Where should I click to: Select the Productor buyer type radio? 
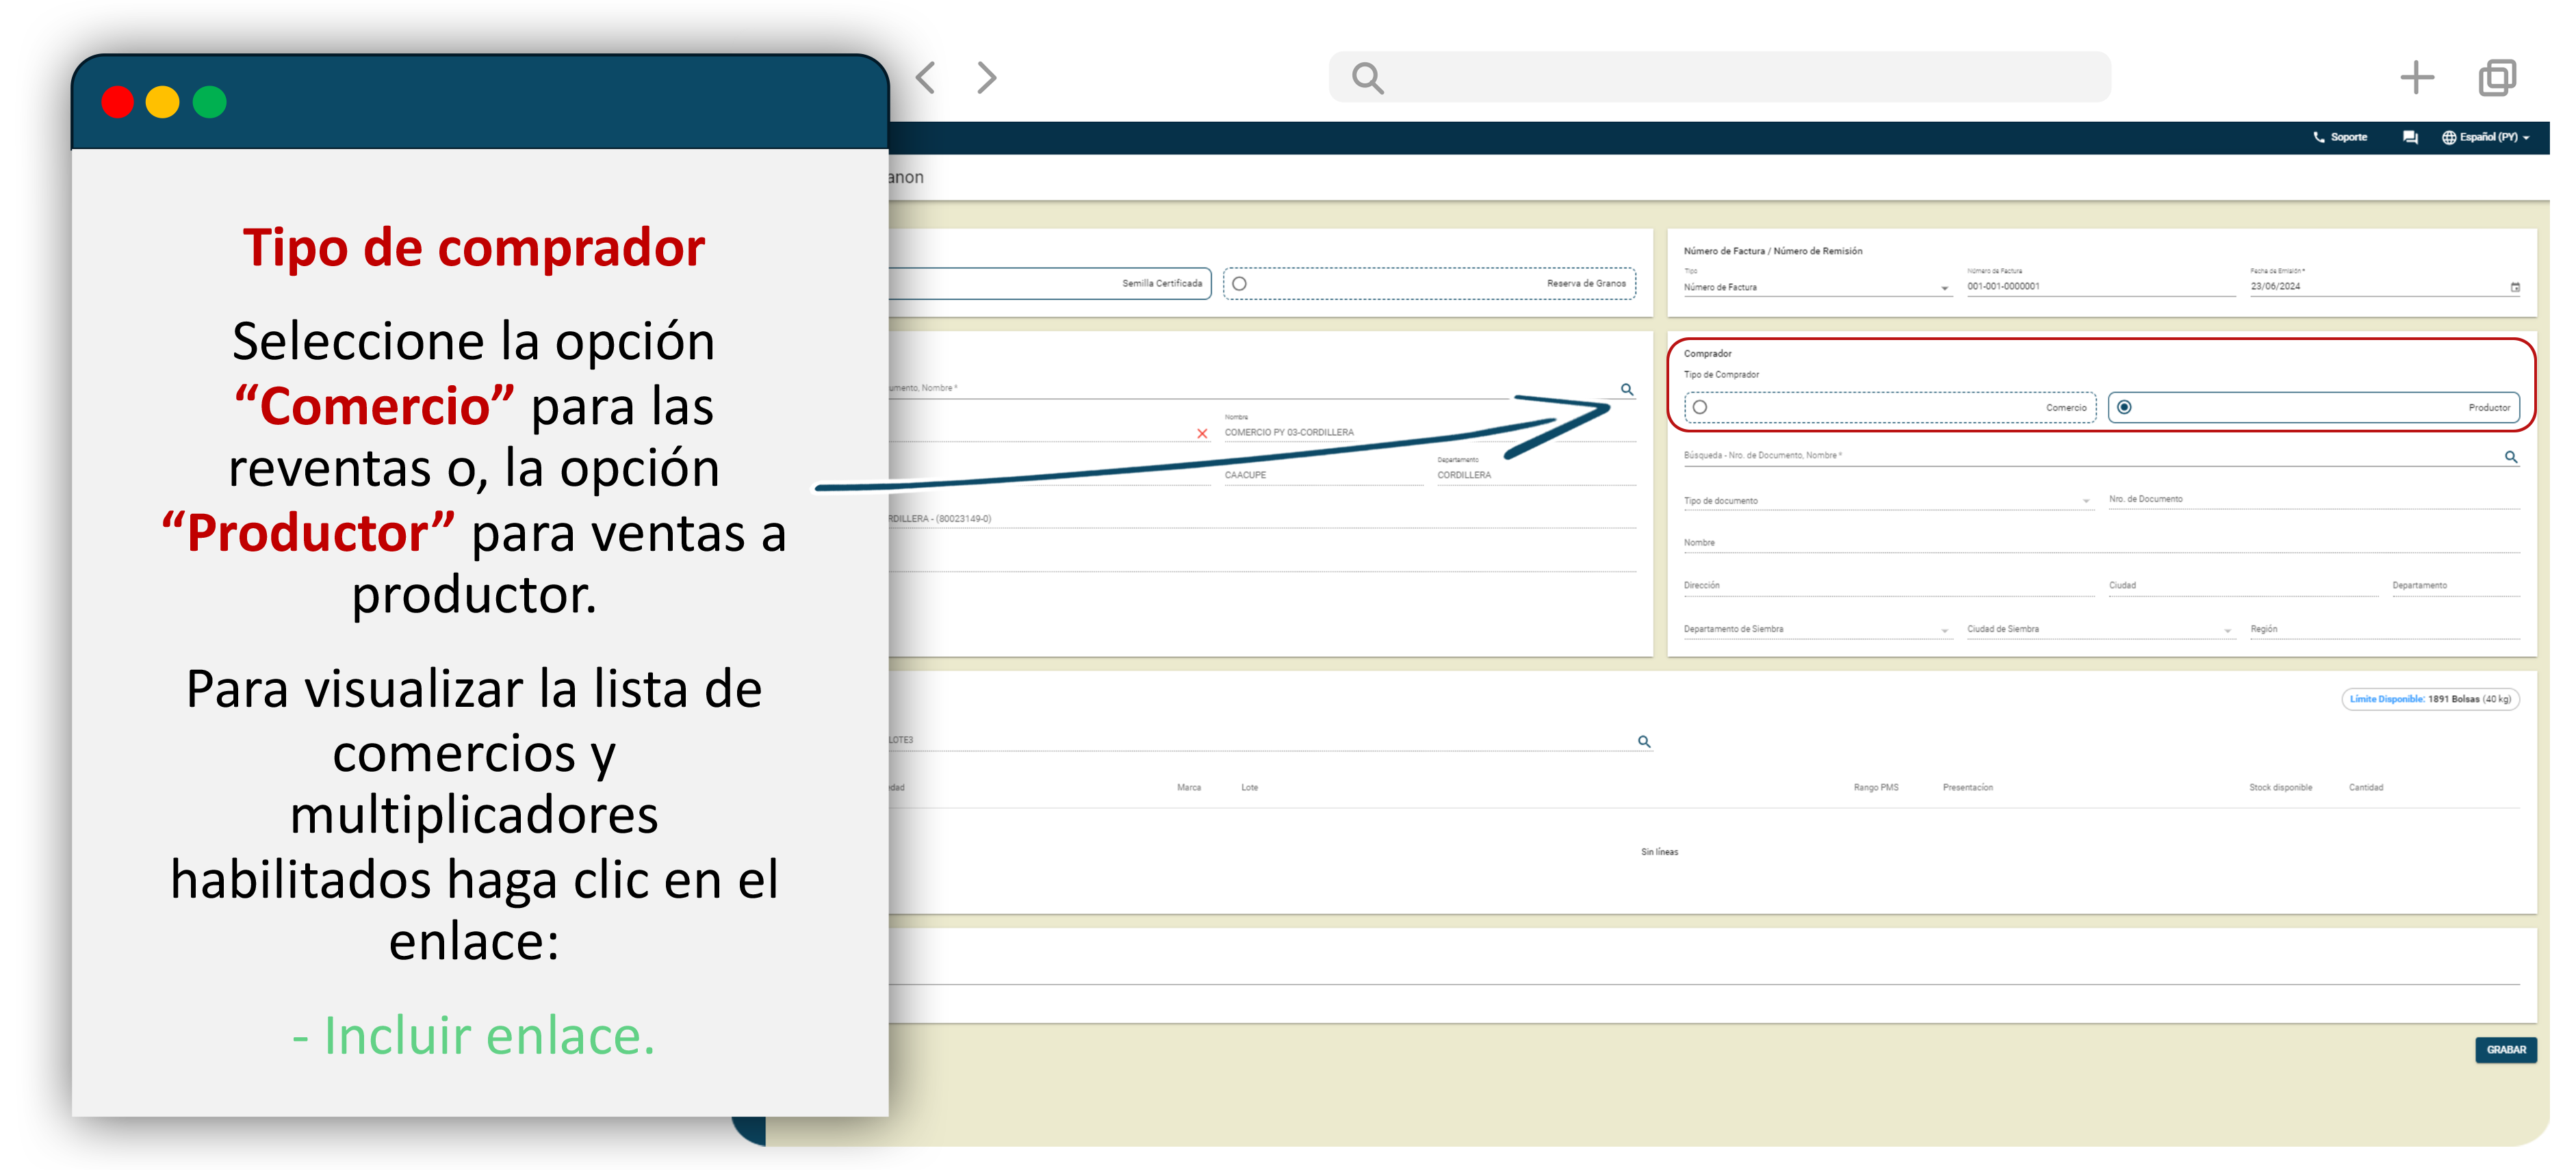pyautogui.click(x=2124, y=407)
